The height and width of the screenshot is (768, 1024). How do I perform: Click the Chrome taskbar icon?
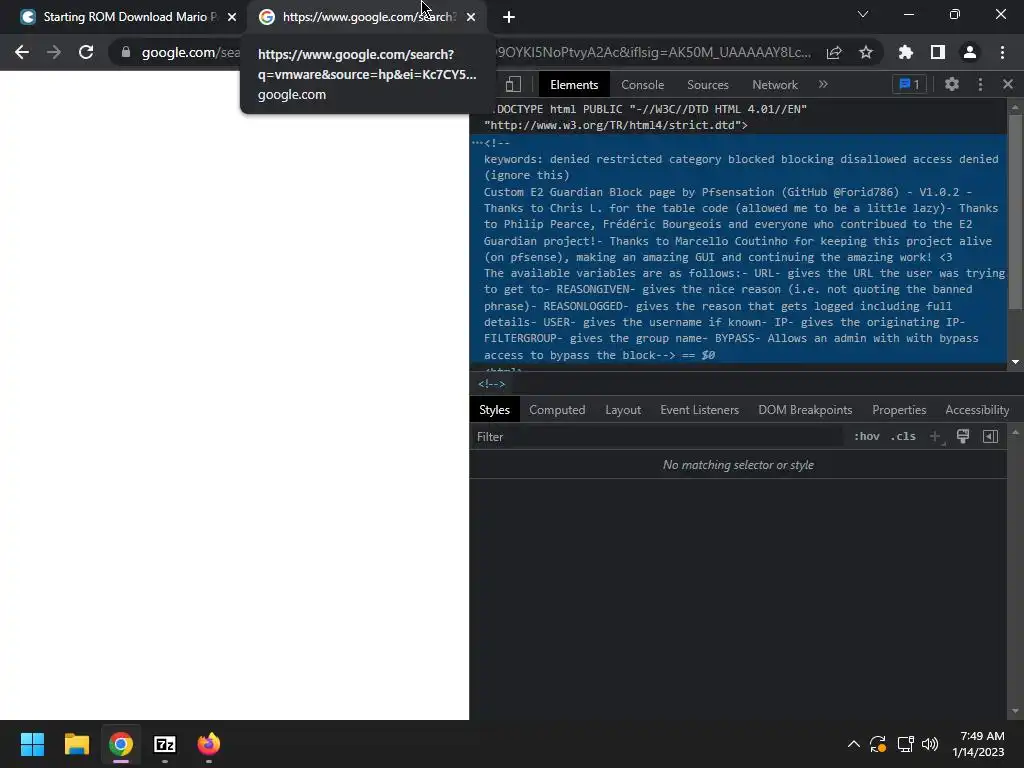coord(121,744)
